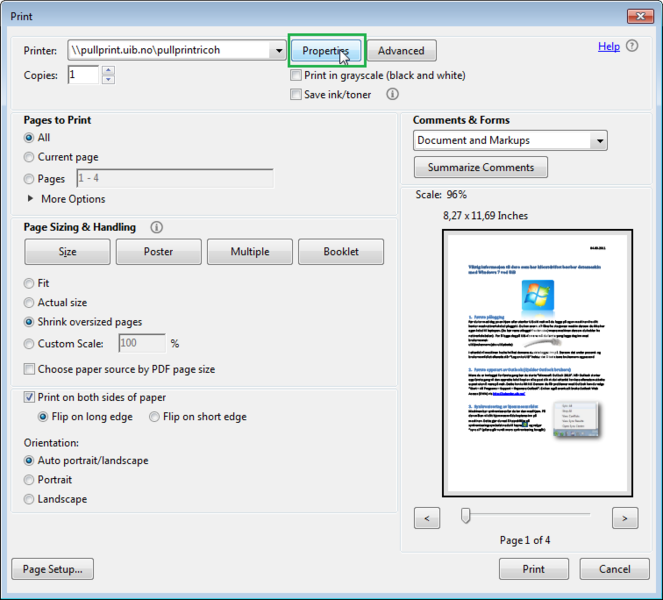Select the Size tab button
Viewport: 663px width, 600px height.
pos(67,252)
